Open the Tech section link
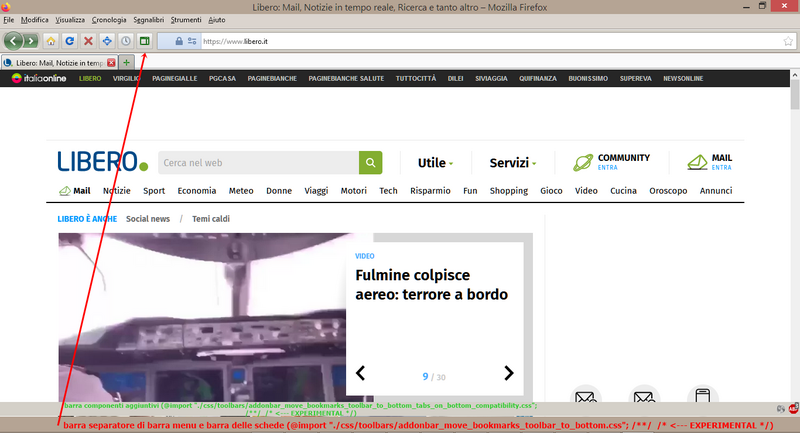The height and width of the screenshot is (433, 800). [388, 191]
